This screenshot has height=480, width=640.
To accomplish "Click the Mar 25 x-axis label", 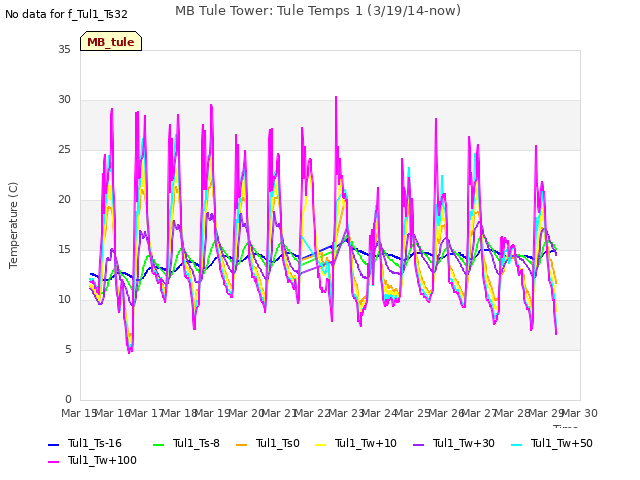I will tap(413, 413).
